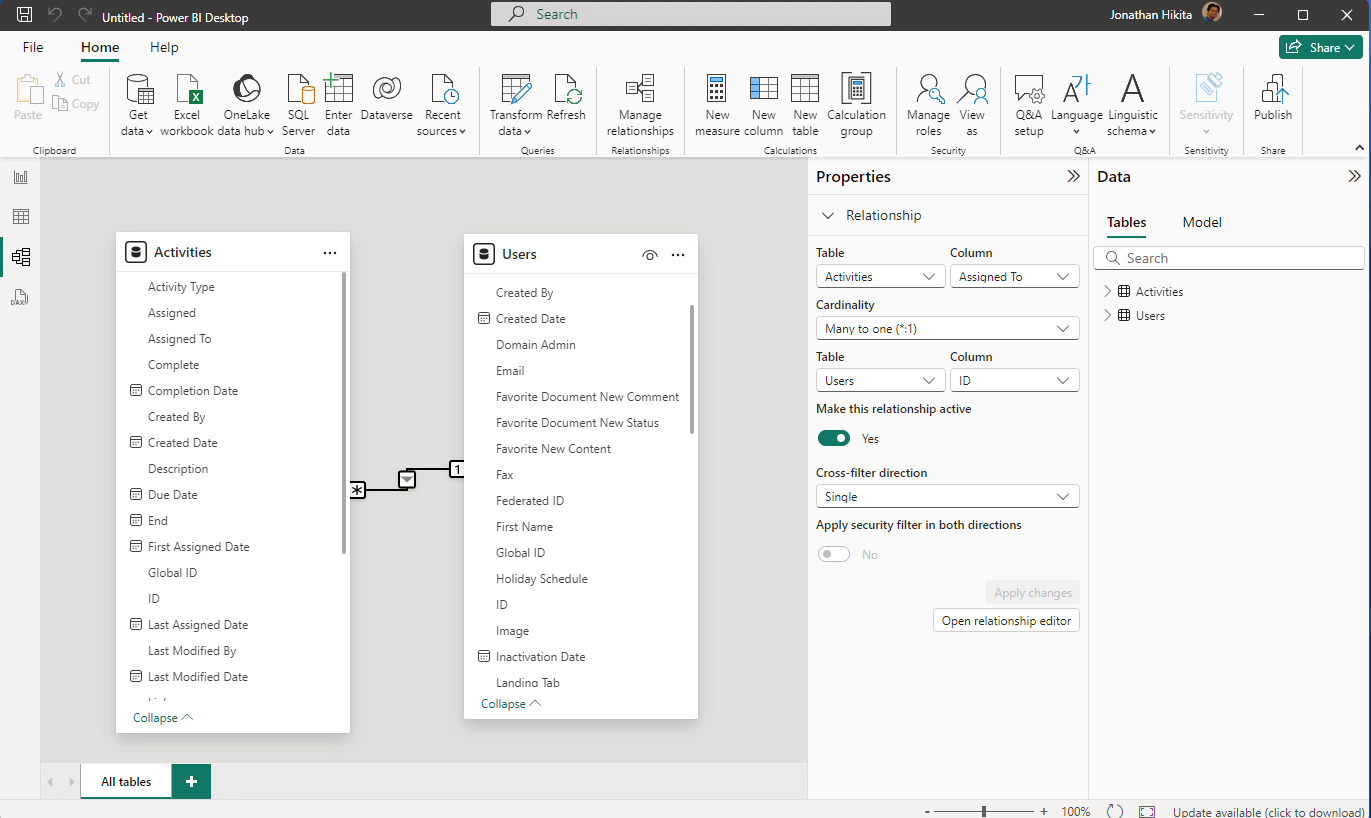Open Q&A setup
The width and height of the screenshot is (1371, 818).
[1028, 104]
